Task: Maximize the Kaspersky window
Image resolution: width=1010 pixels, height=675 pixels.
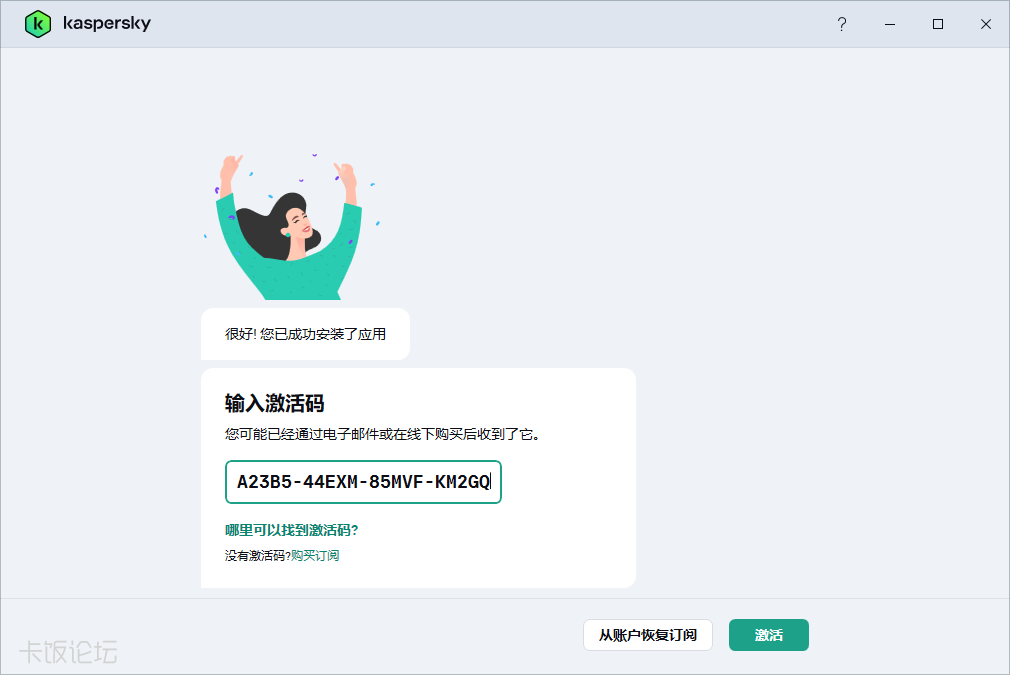Action: pyautogui.click(x=938, y=24)
